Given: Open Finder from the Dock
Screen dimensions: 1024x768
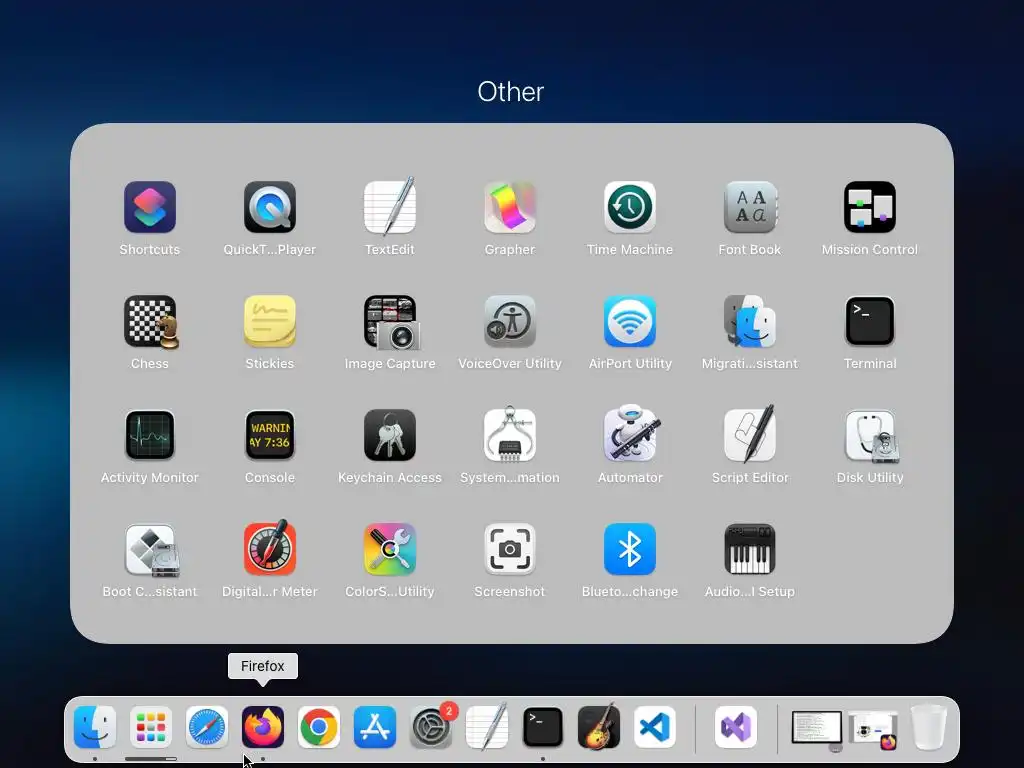Looking at the screenshot, I should point(95,727).
